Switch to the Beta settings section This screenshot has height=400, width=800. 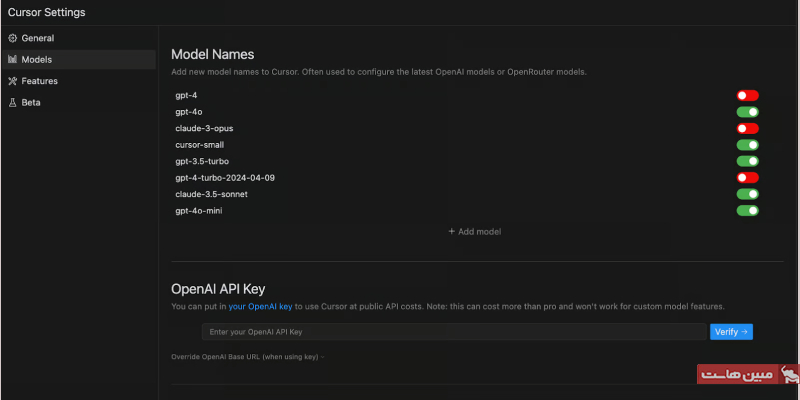(x=79, y=103)
